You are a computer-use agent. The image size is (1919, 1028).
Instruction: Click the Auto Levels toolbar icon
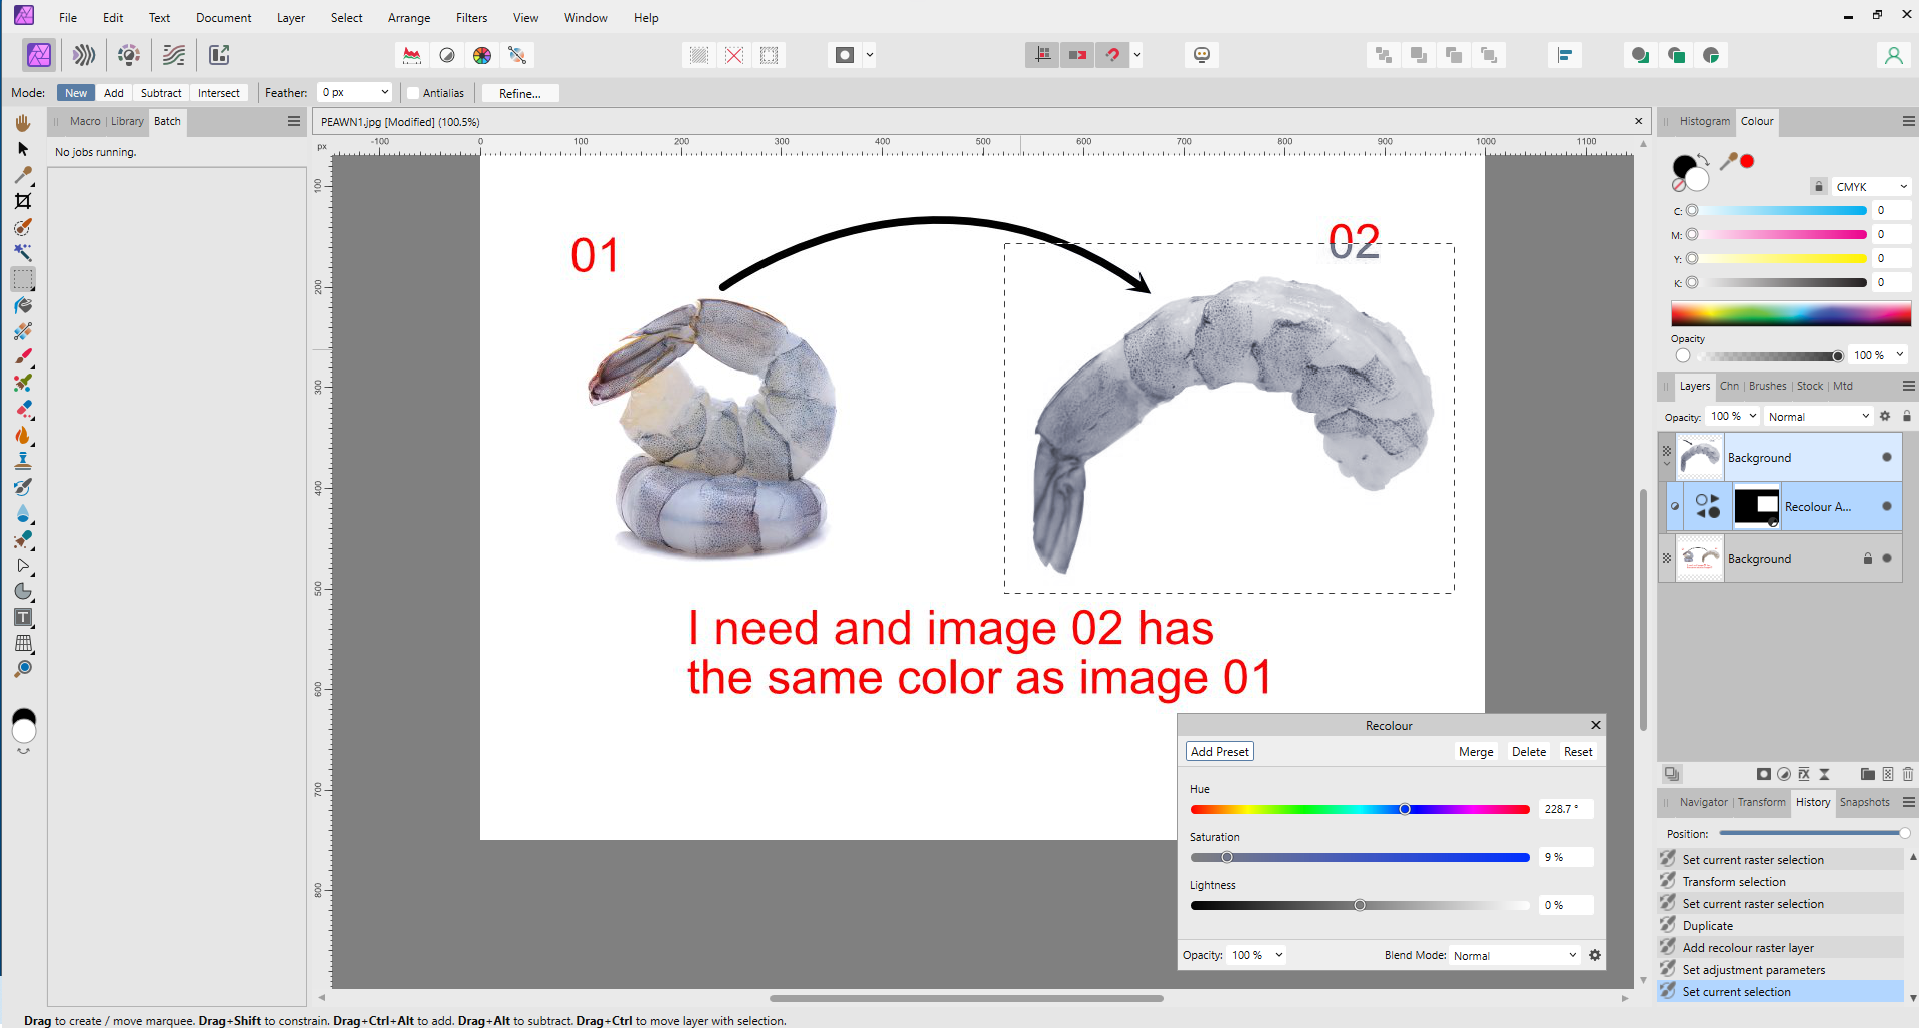pyautogui.click(x=411, y=55)
